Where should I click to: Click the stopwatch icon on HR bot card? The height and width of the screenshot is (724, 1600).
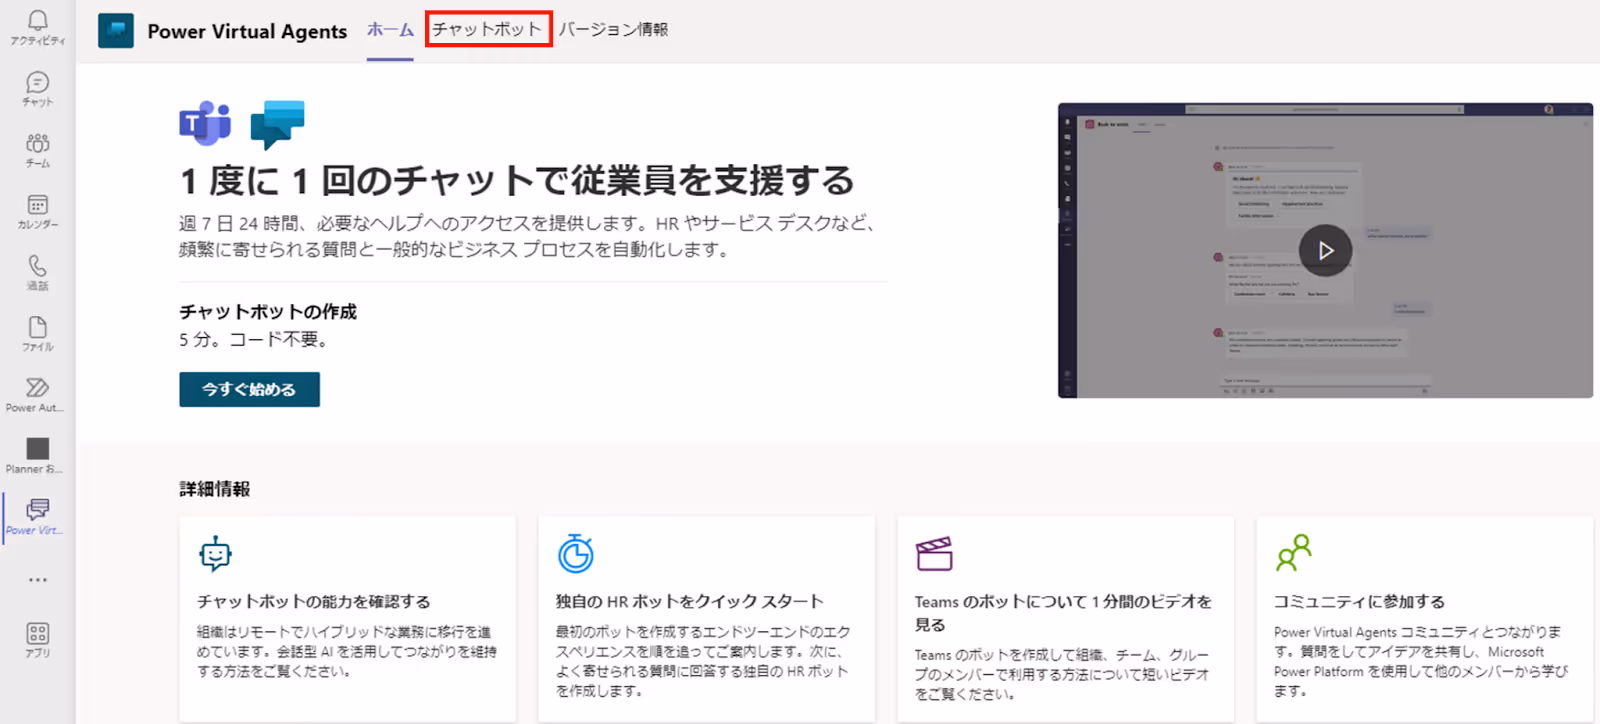click(x=575, y=553)
